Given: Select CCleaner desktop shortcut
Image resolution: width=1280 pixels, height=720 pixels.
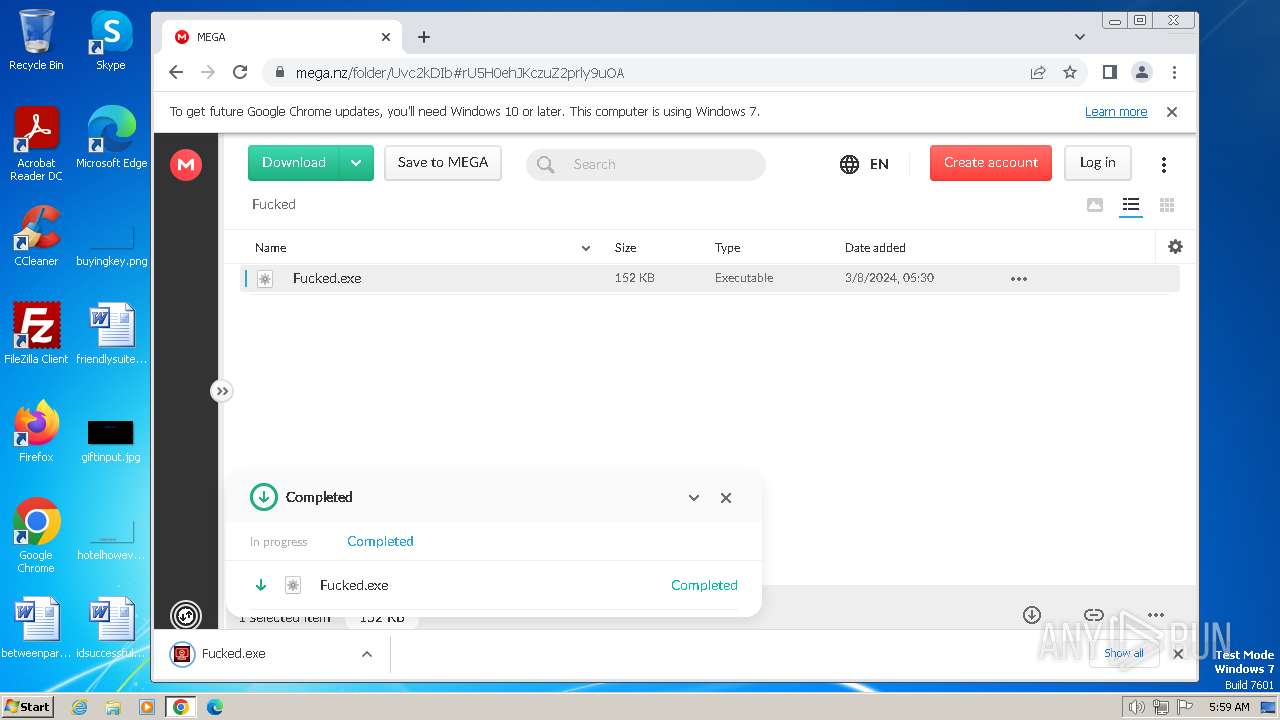Looking at the screenshot, I should (36, 236).
